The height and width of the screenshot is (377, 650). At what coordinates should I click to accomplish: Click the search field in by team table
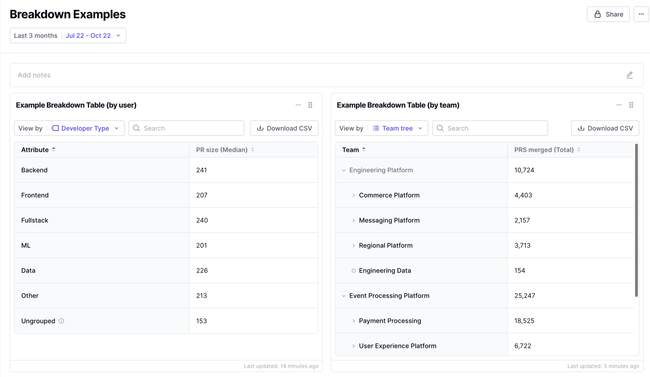coord(490,128)
